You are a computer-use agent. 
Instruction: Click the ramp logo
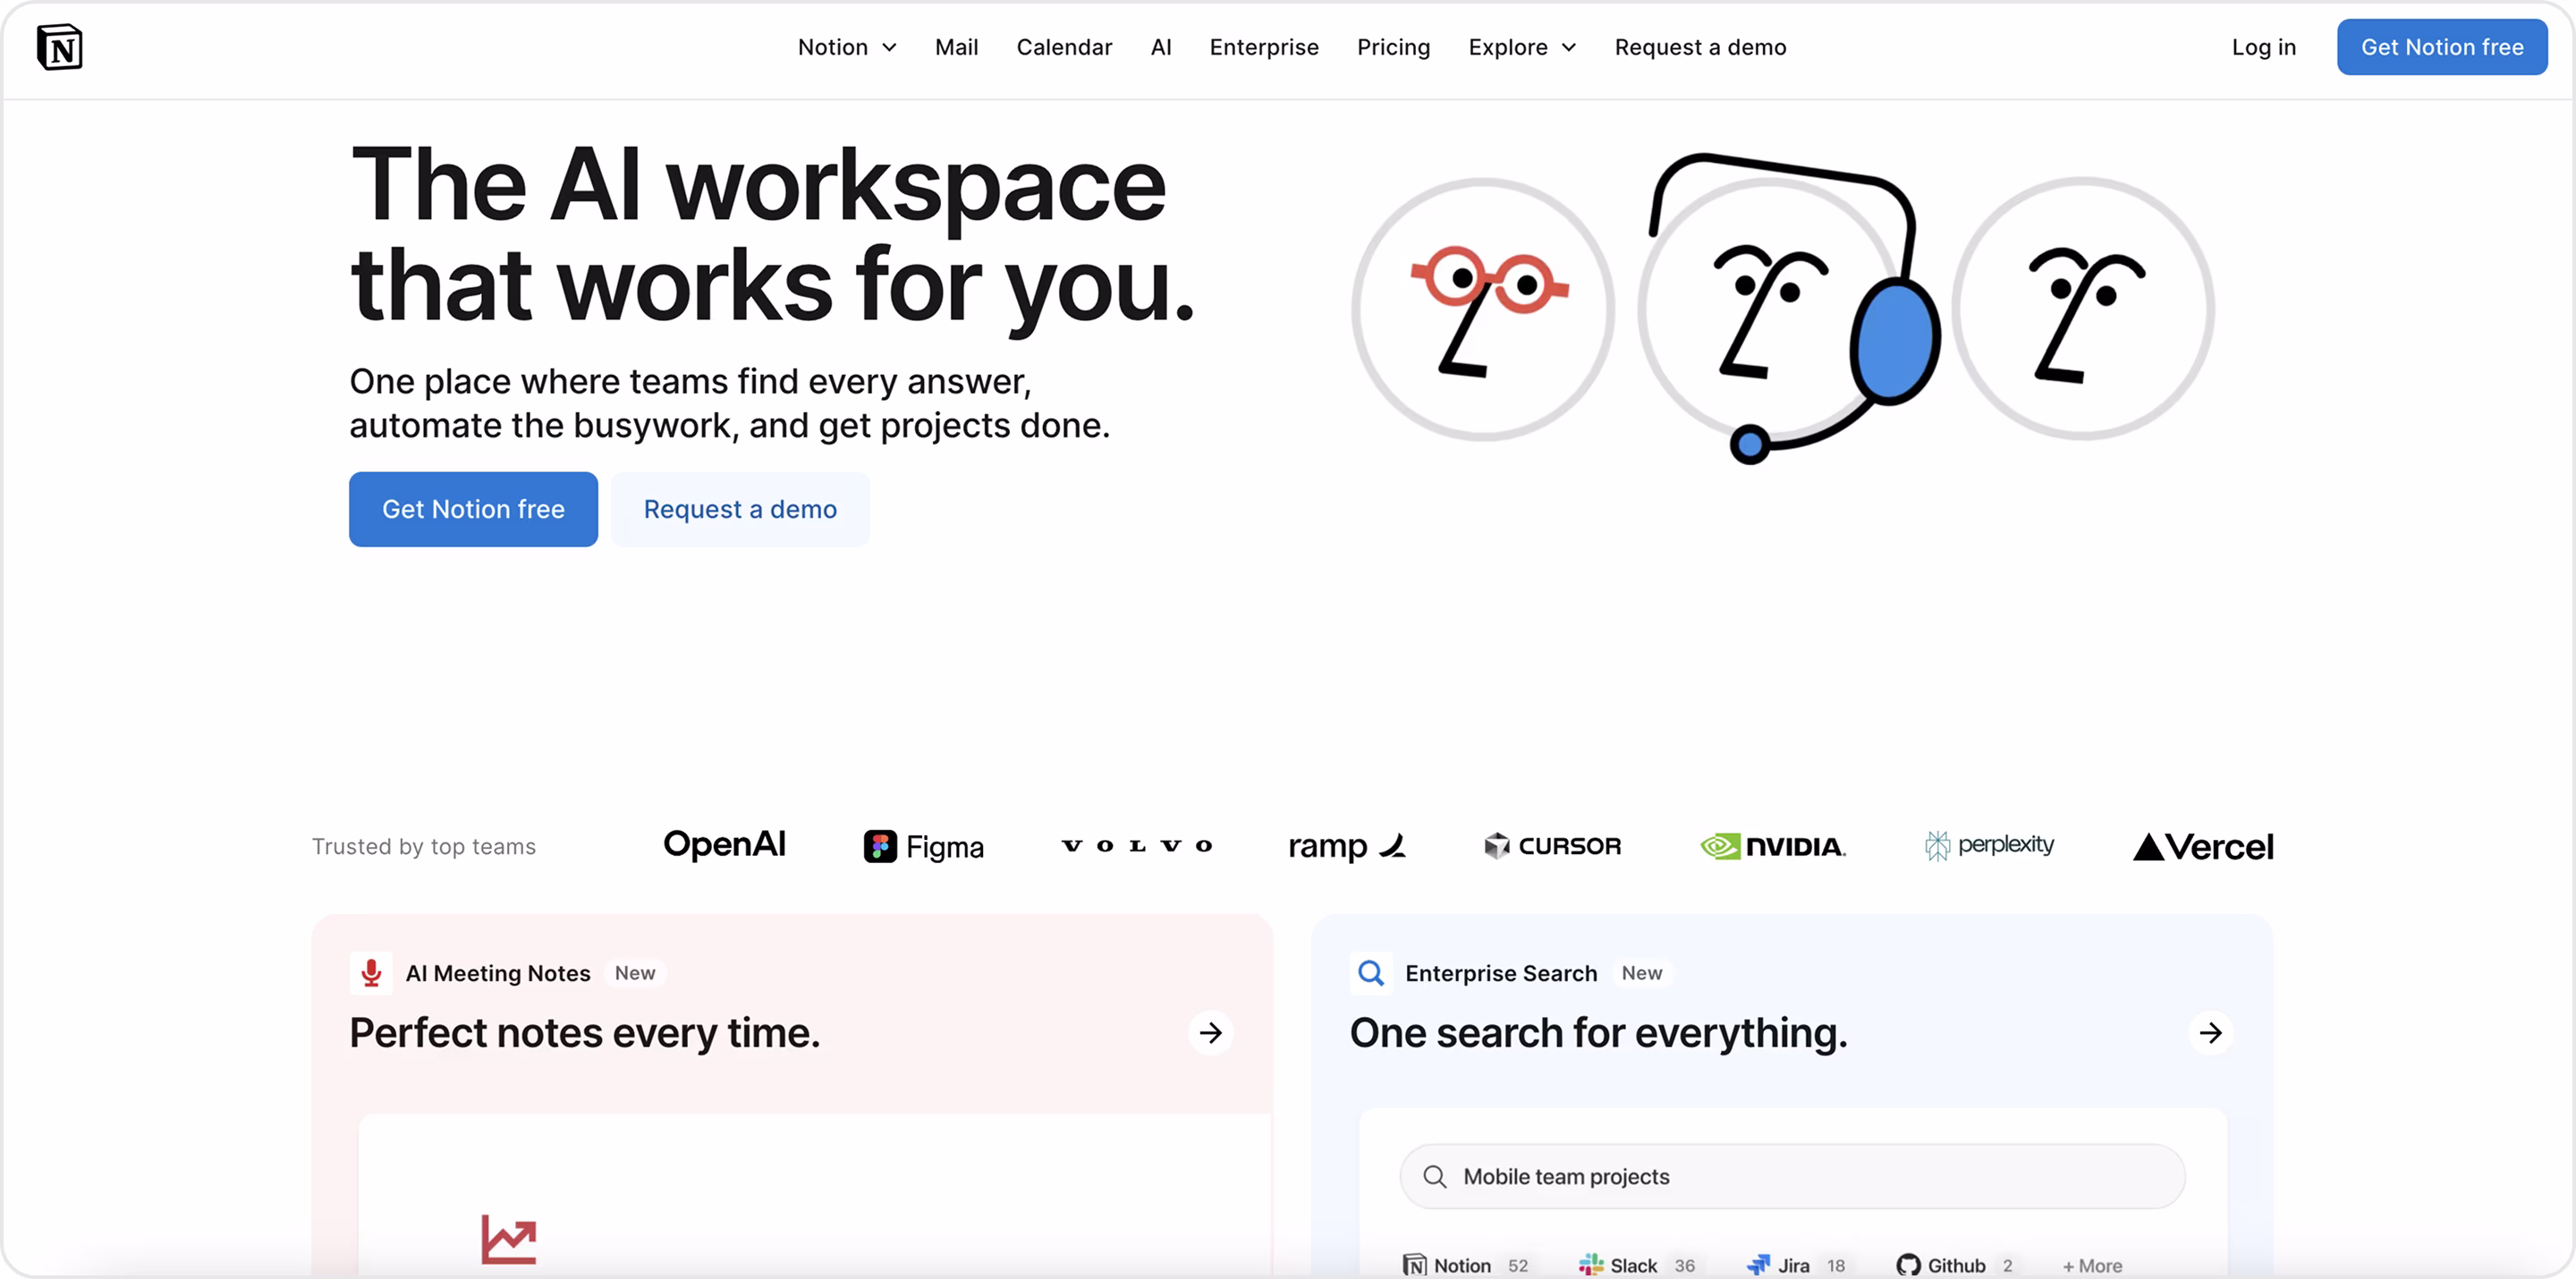1347,846
